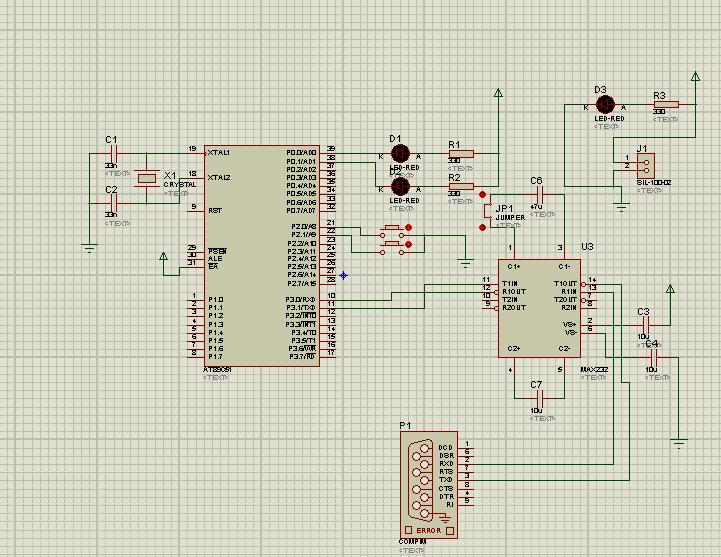Click the COMPIM part name label
This screenshot has width=721, height=557.
pyautogui.click(x=412, y=542)
